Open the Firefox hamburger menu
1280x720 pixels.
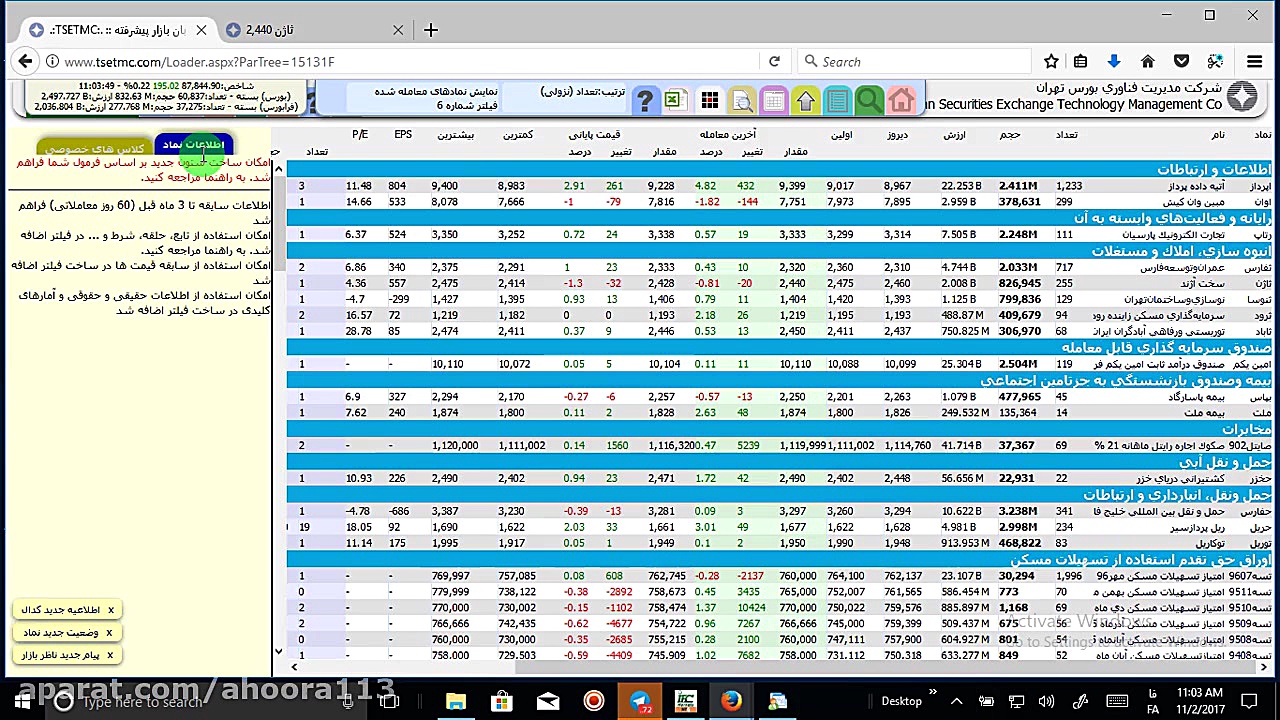click(1254, 62)
